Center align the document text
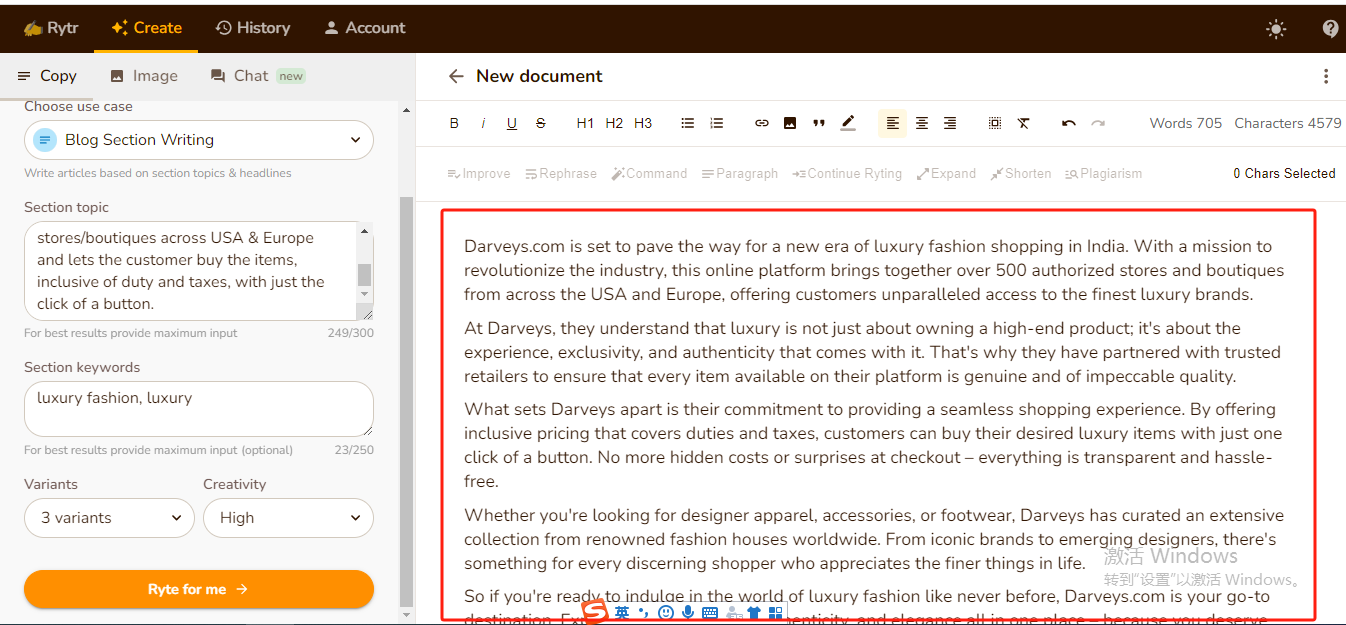Image resolution: width=1346 pixels, height=625 pixels. click(x=922, y=123)
